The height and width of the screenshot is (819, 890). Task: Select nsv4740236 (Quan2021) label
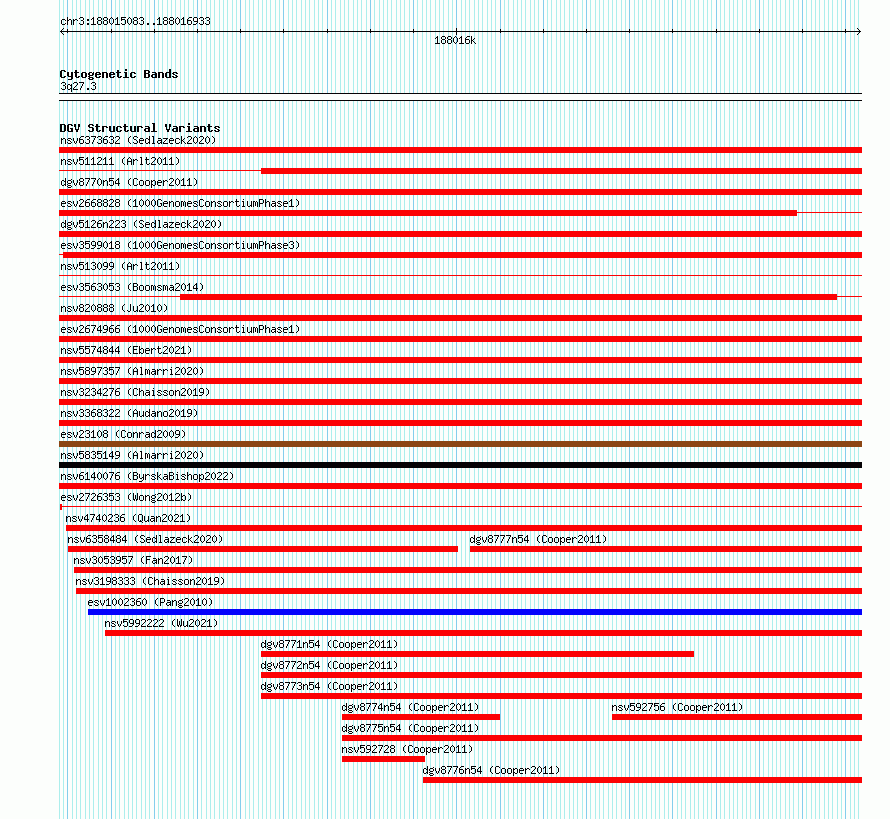pos(128,518)
